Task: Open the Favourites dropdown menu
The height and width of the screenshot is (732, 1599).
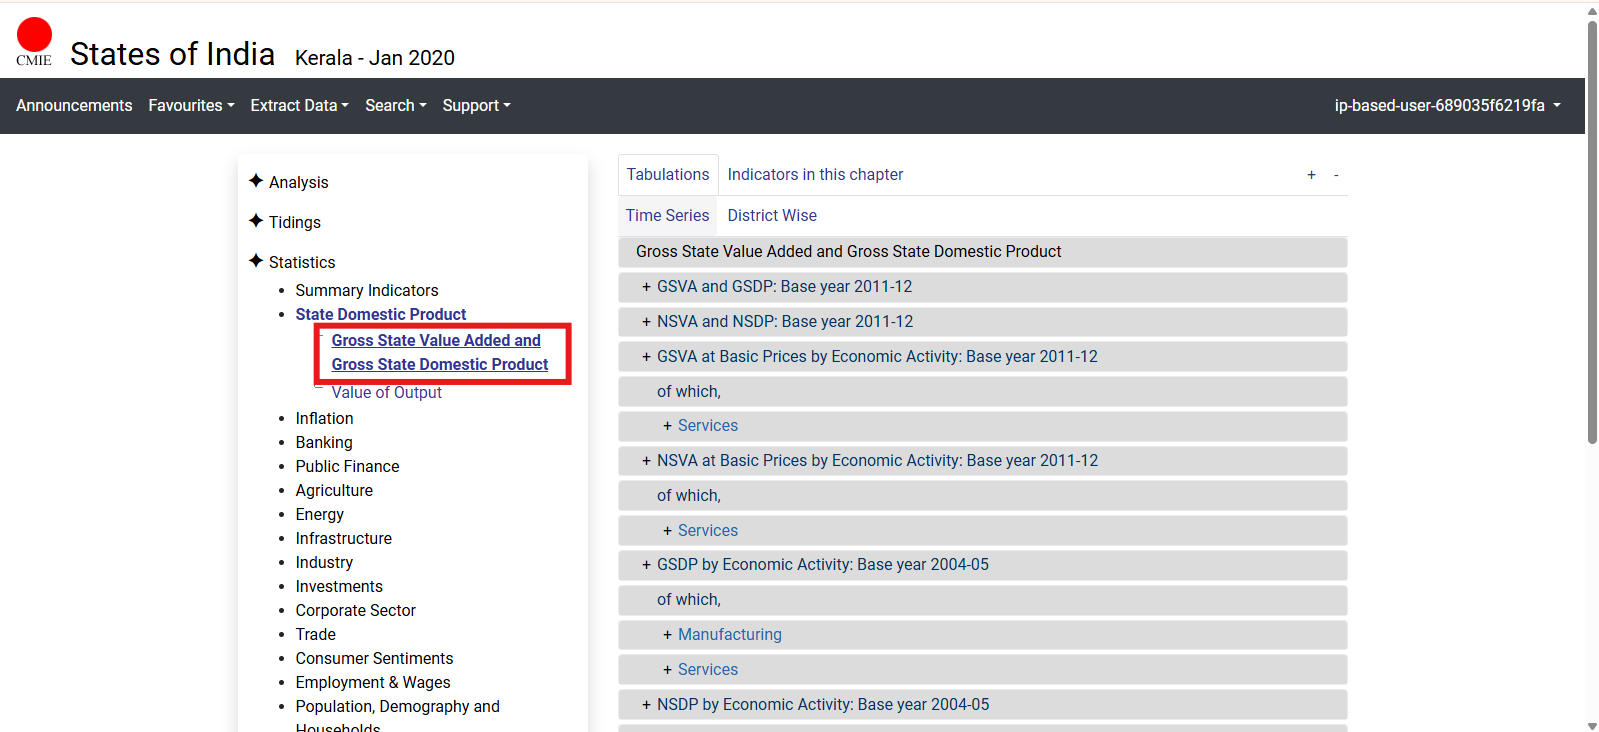Action: [x=191, y=106]
